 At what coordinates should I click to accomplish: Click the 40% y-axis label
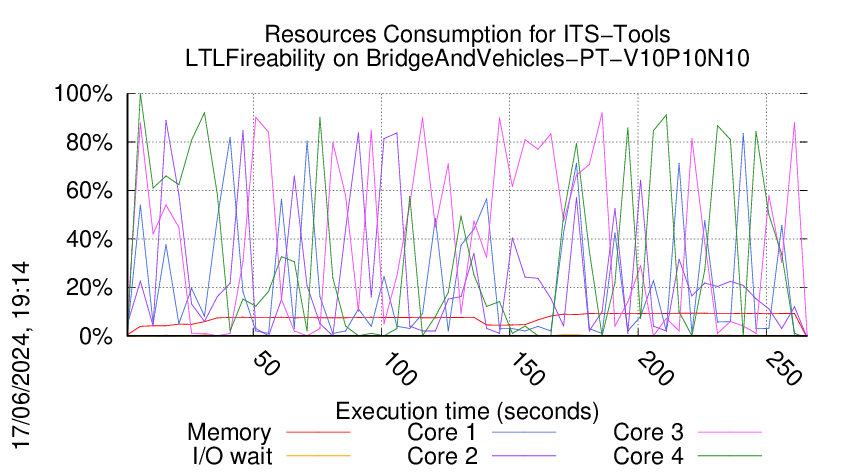pos(89,239)
